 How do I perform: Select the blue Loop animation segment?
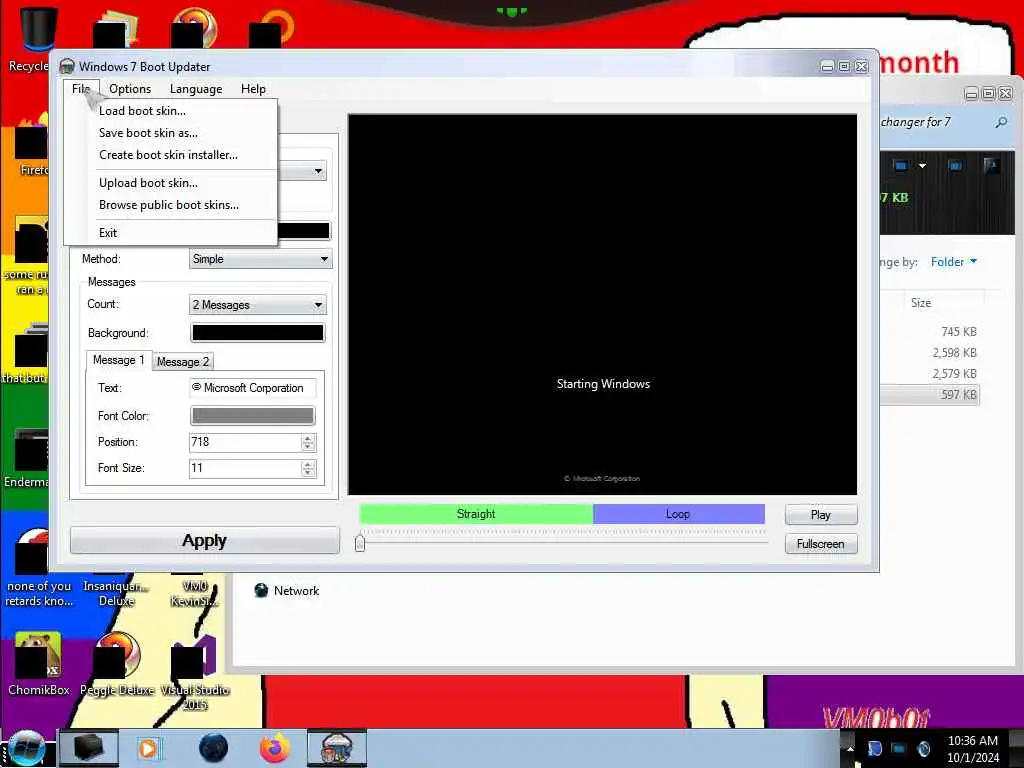click(678, 514)
